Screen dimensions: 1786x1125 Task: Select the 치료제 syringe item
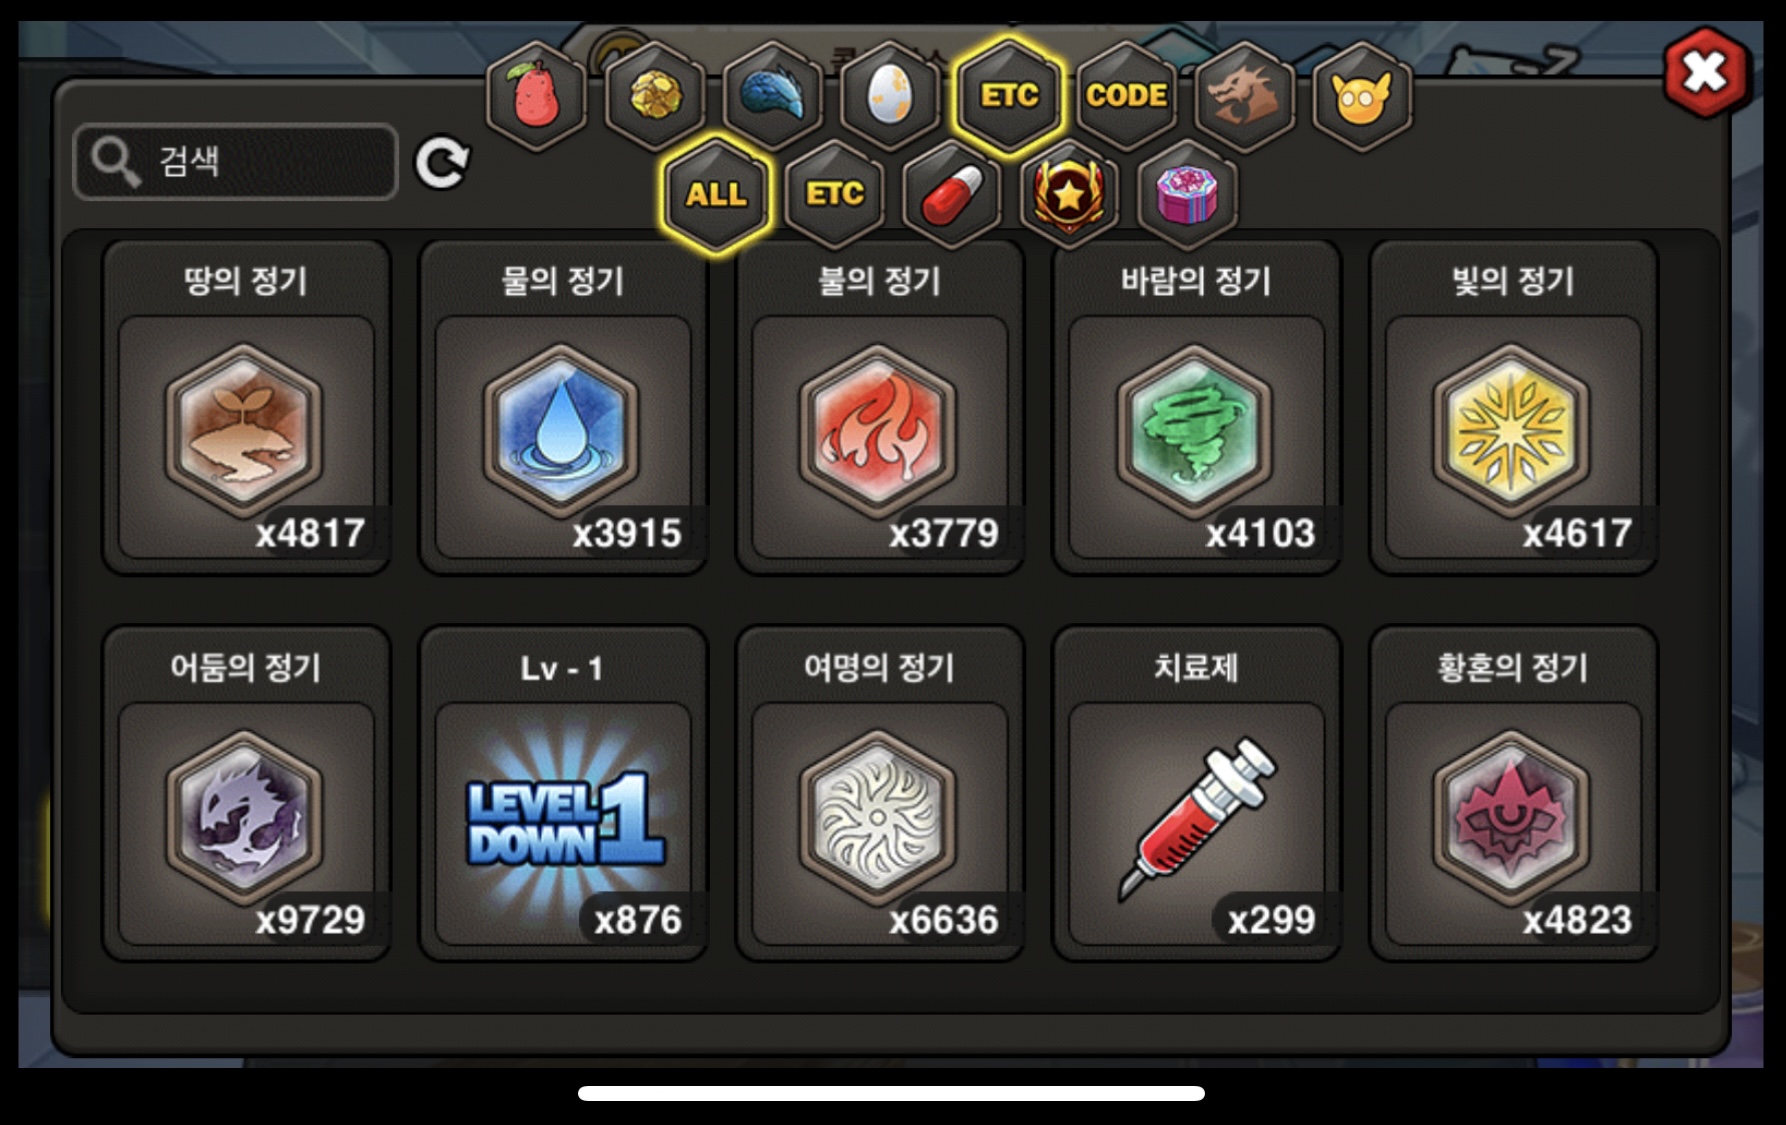click(1196, 794)
